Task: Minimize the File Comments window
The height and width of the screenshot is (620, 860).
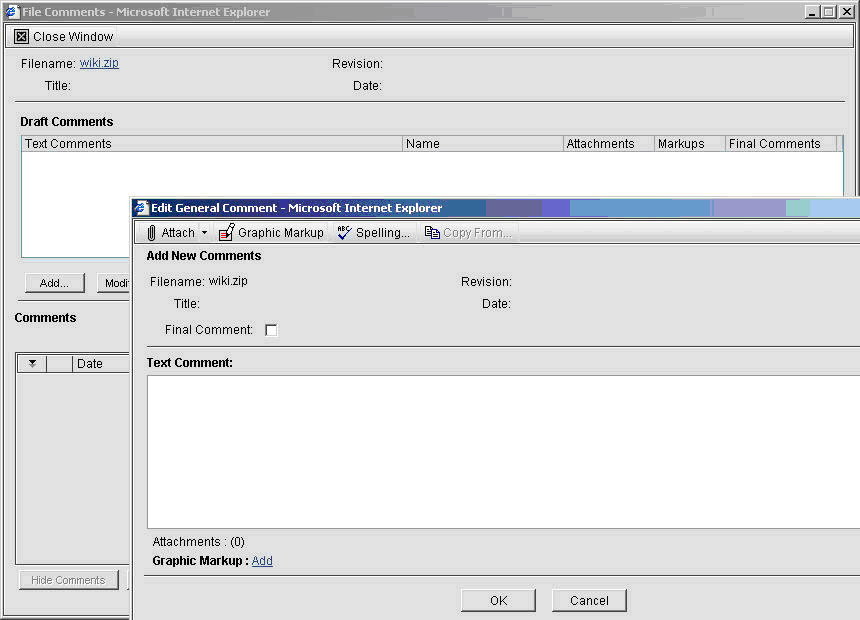Action: pos(812,12)
